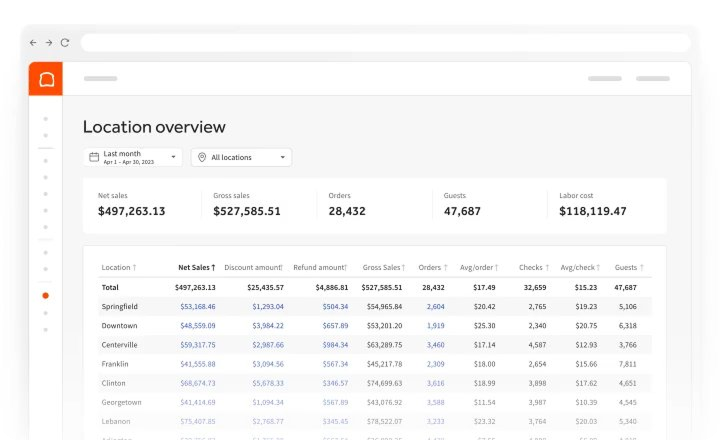Screen dimensions: 720x440
Task: Open the Last month date range dropdown
Action: [133, 157]
